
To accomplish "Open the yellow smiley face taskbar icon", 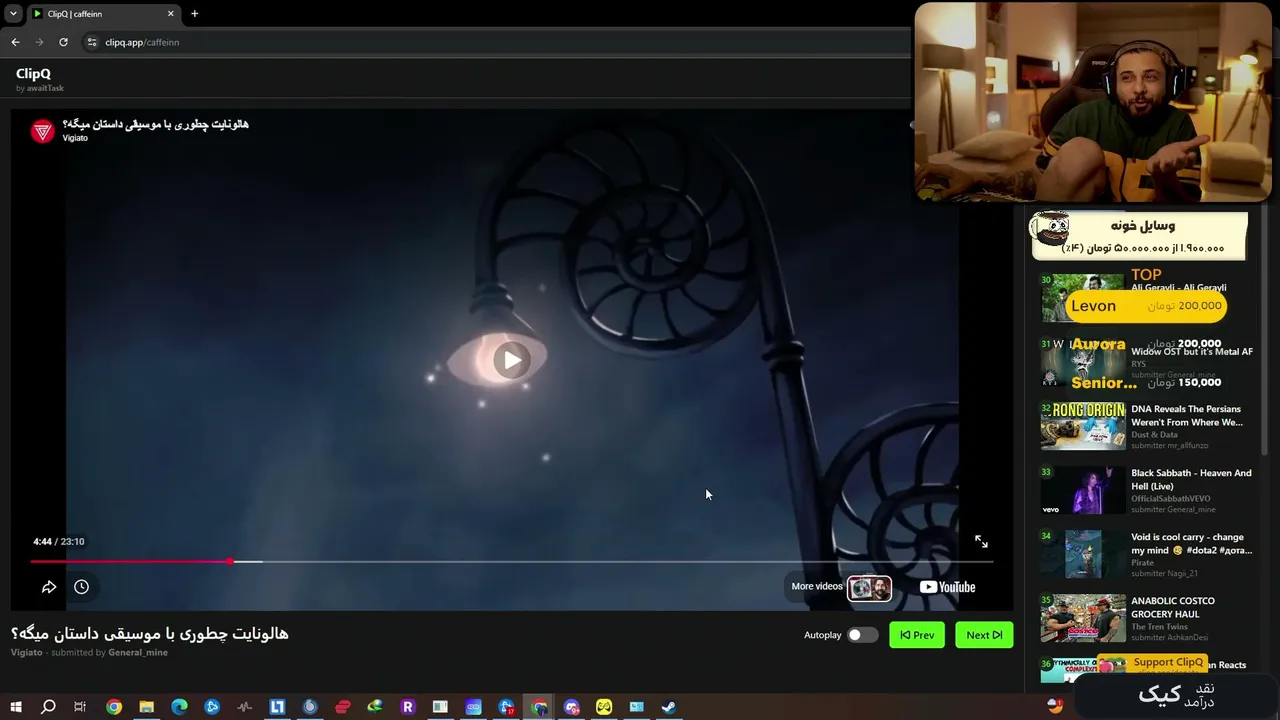I will 604,707.
